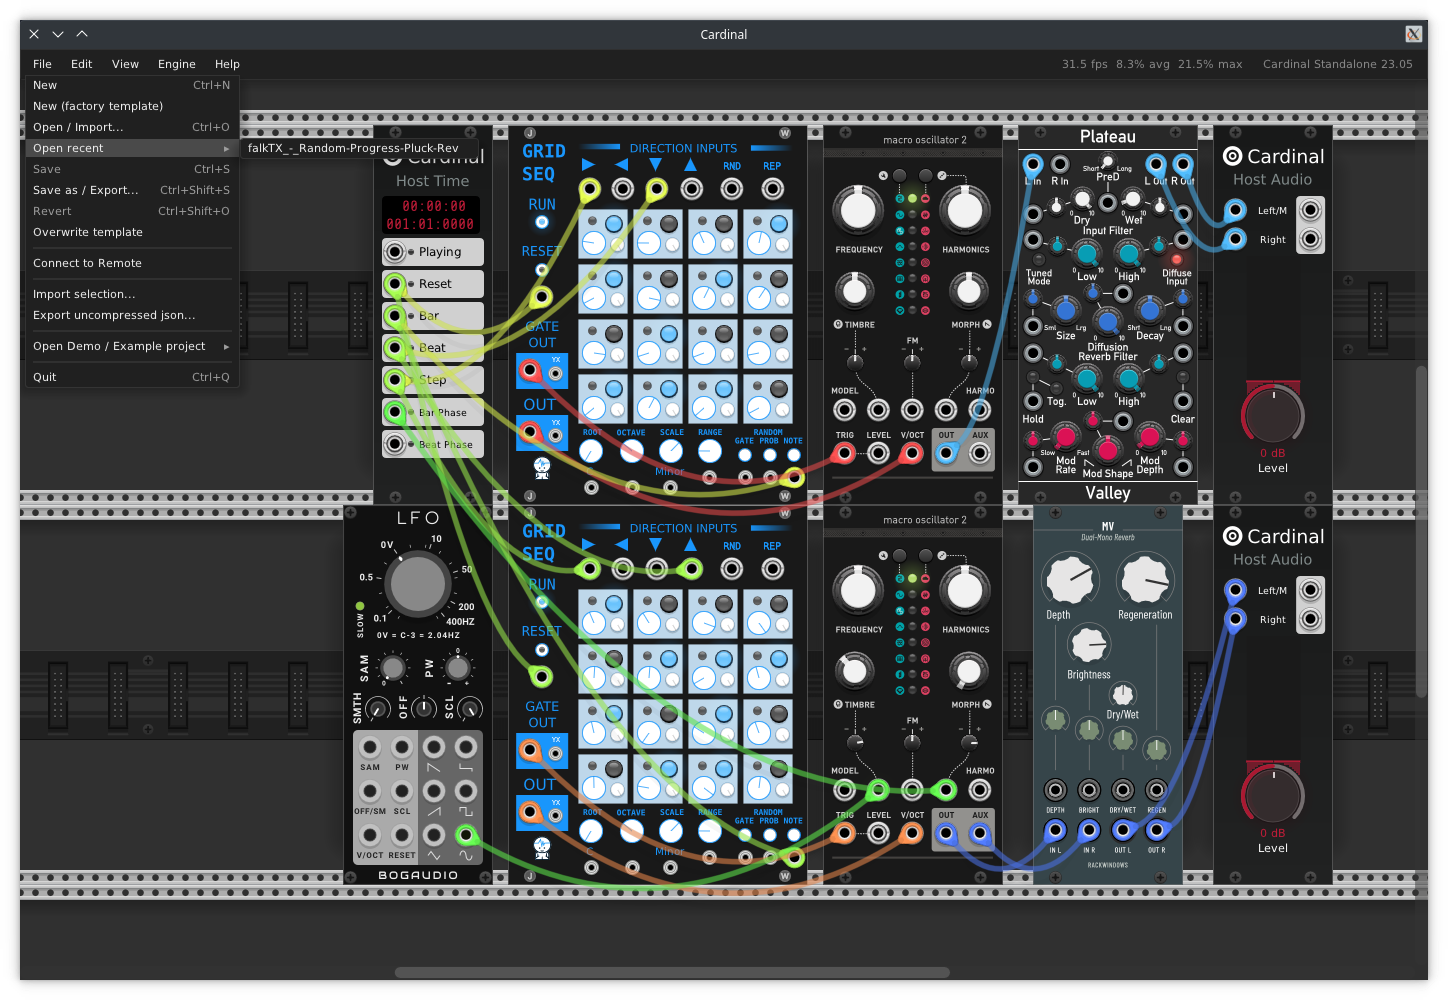The image size is (1448, 1000).
Task: Click the grey Right jack on top Host Audio
Action: coord(1310,239)
